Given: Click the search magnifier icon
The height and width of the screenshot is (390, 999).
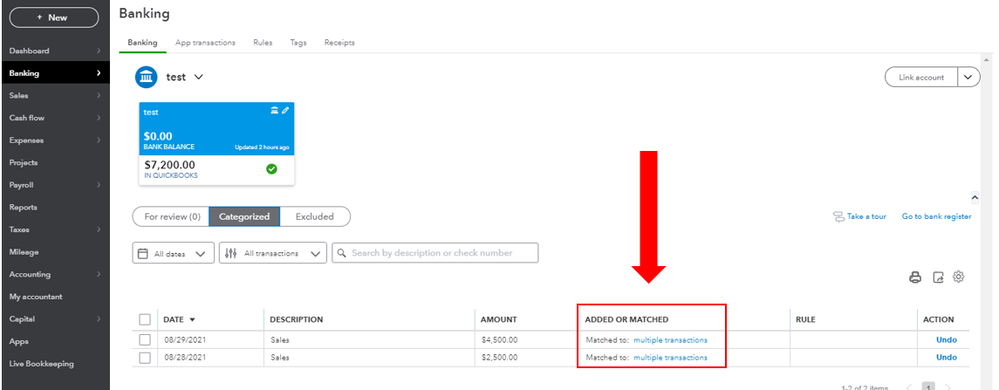Looking at the screenshot, I should point(342,253).
